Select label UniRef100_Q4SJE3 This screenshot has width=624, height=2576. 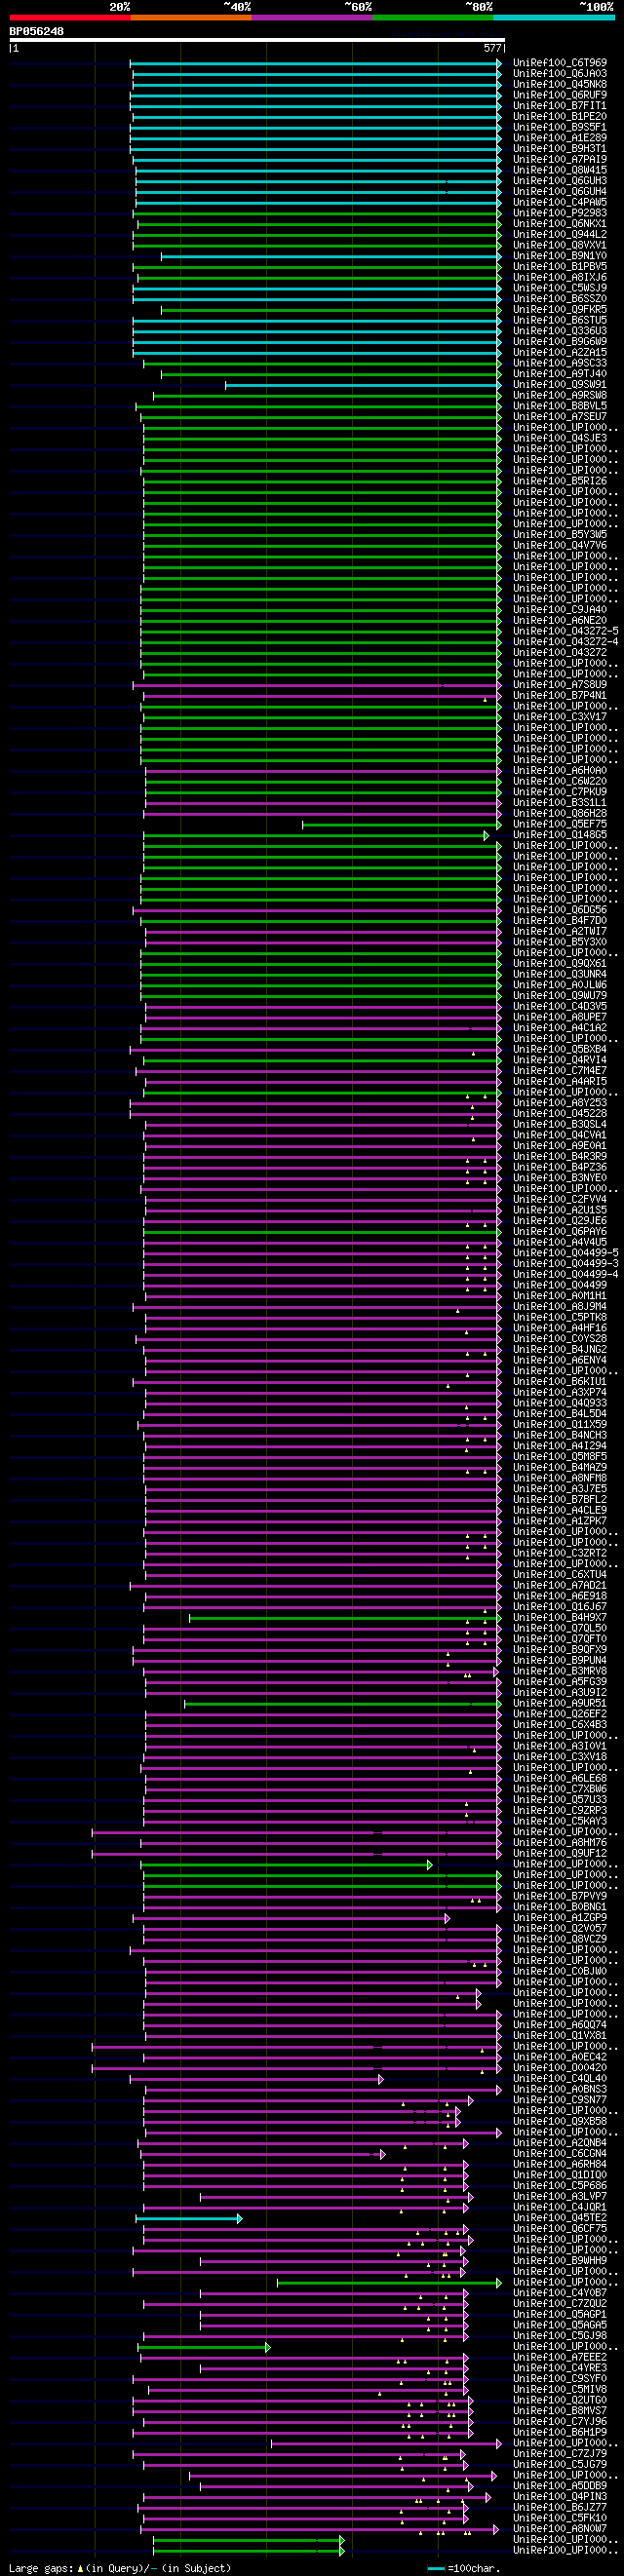tap(560, 438)
